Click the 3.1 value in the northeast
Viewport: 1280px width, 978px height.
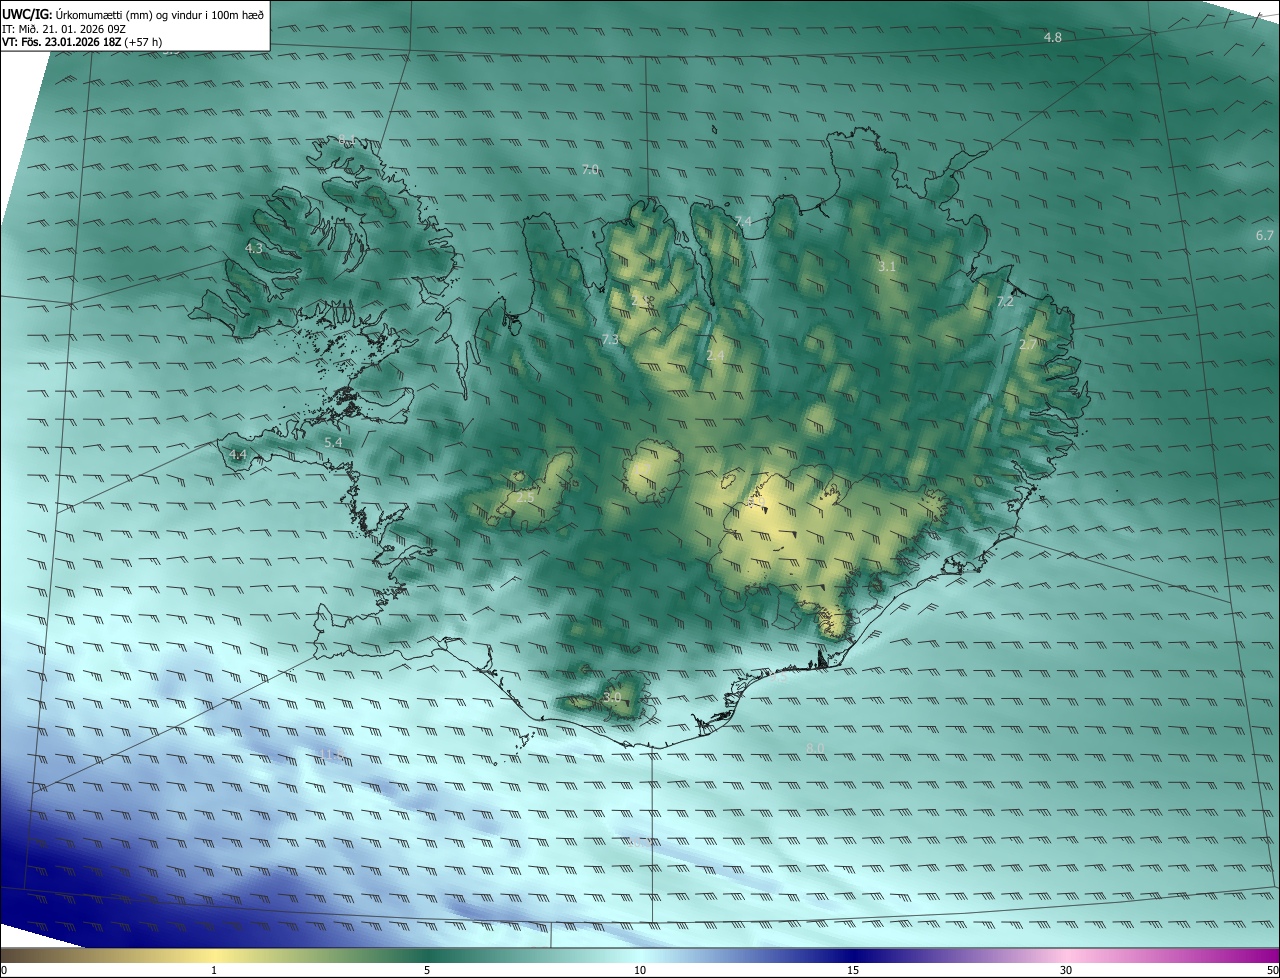(x=887, y=267)
